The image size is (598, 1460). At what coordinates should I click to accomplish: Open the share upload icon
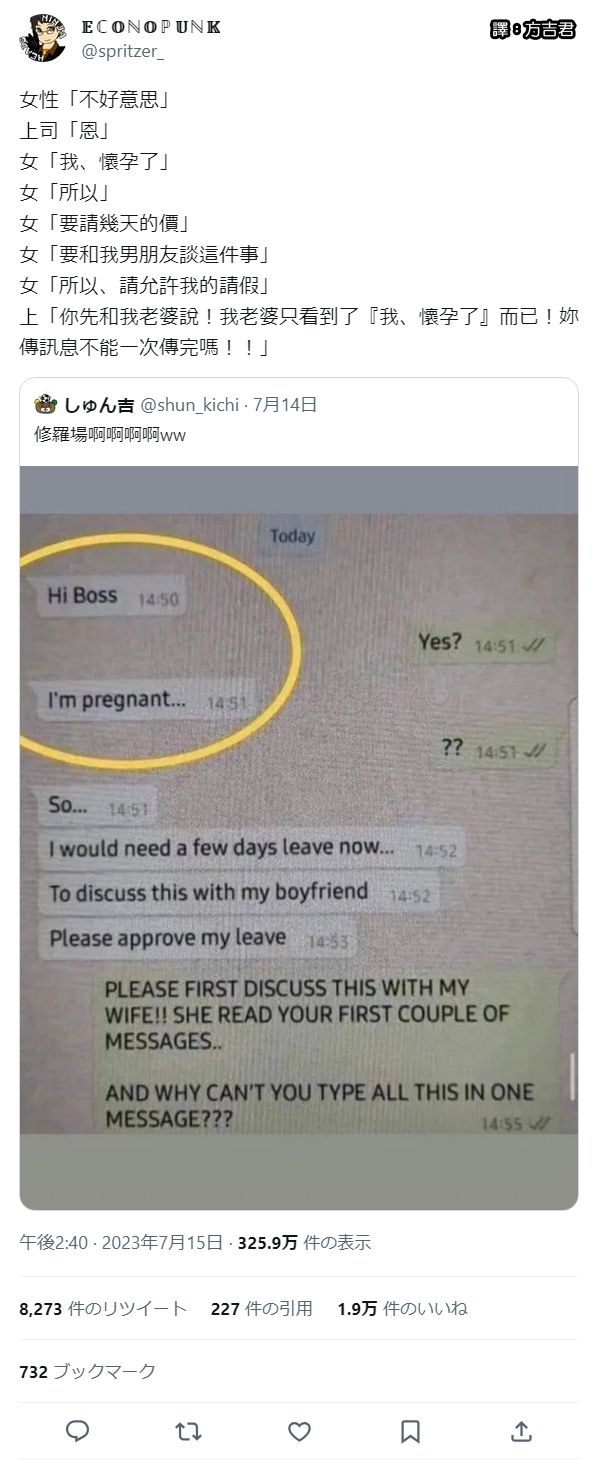point(520,1431)
